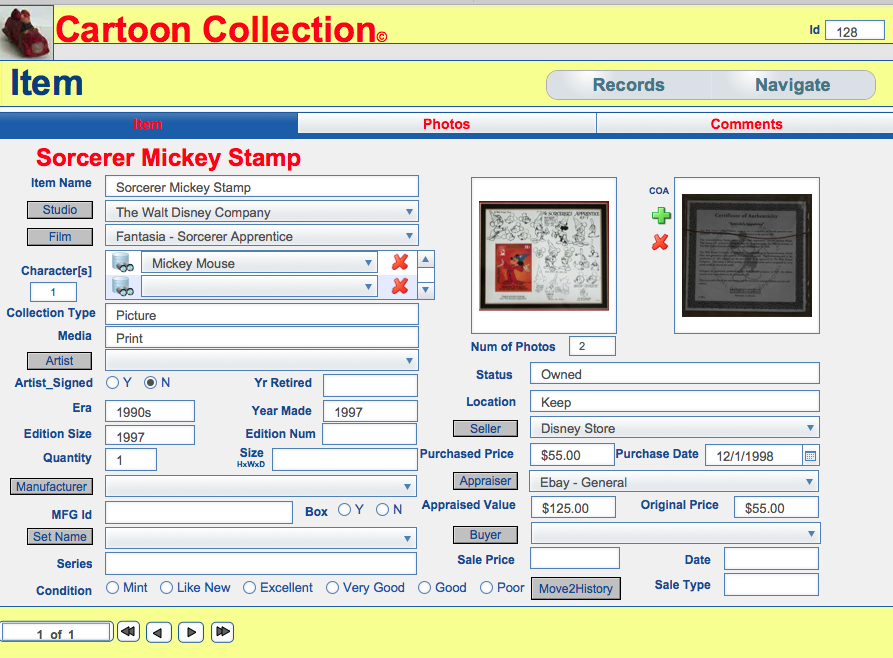Viewport: 893px width, 658px height.
Task: Open the Sorcerer Mickey stamp photo thumbnail
Action: coord(544,254)
